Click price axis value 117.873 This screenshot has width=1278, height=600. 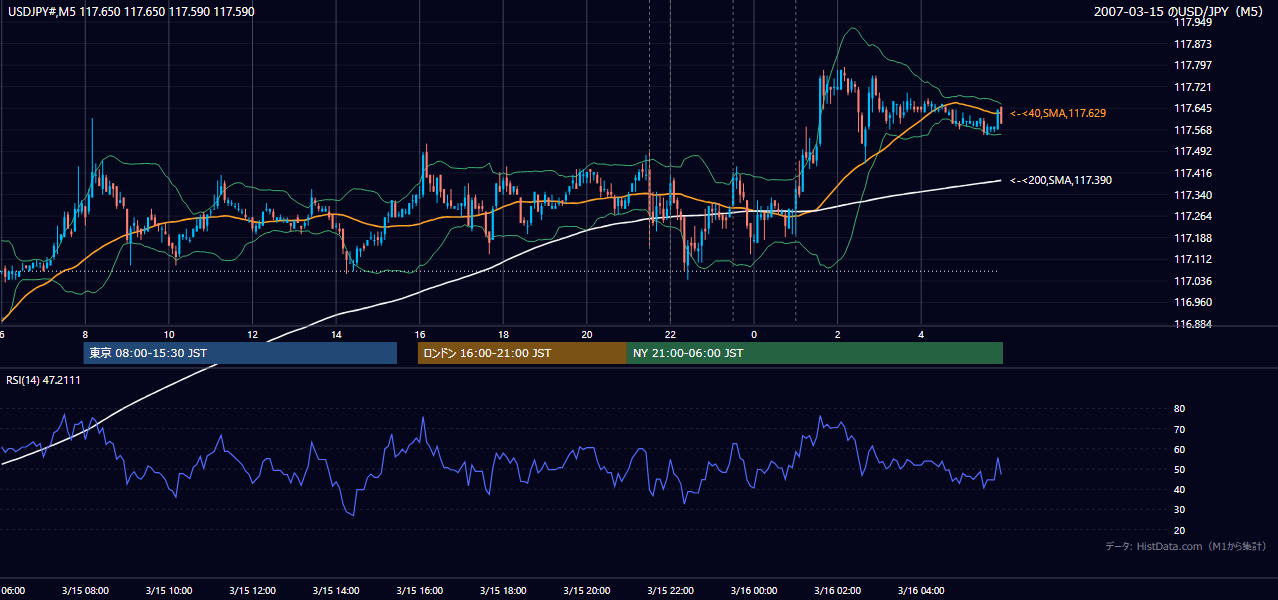point(1193,44)
